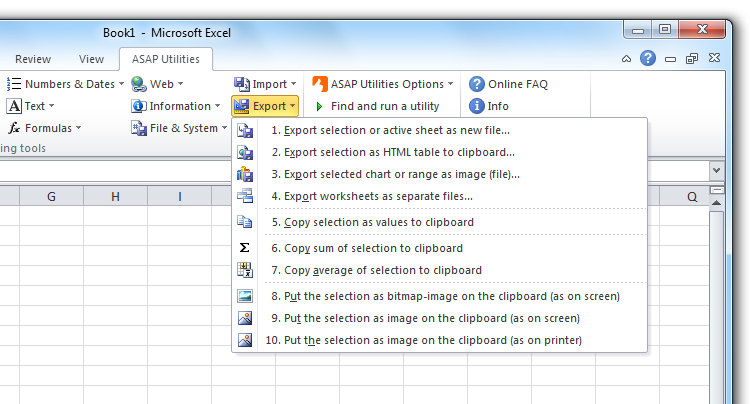
Task: Minimize the workbook window icon
Action: pos(670,59)
